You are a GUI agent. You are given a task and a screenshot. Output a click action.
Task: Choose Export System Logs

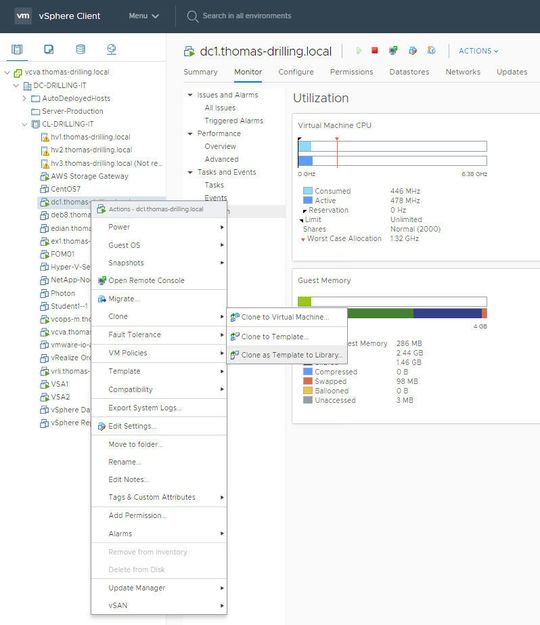tap(159, 408)
